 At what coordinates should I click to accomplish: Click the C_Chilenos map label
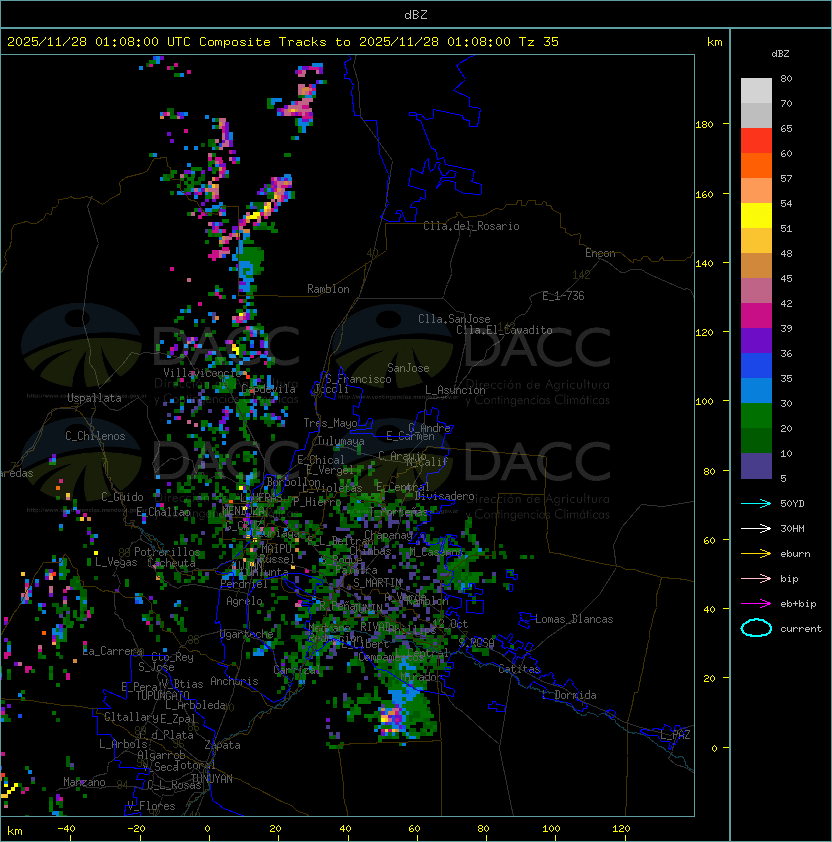95,436
